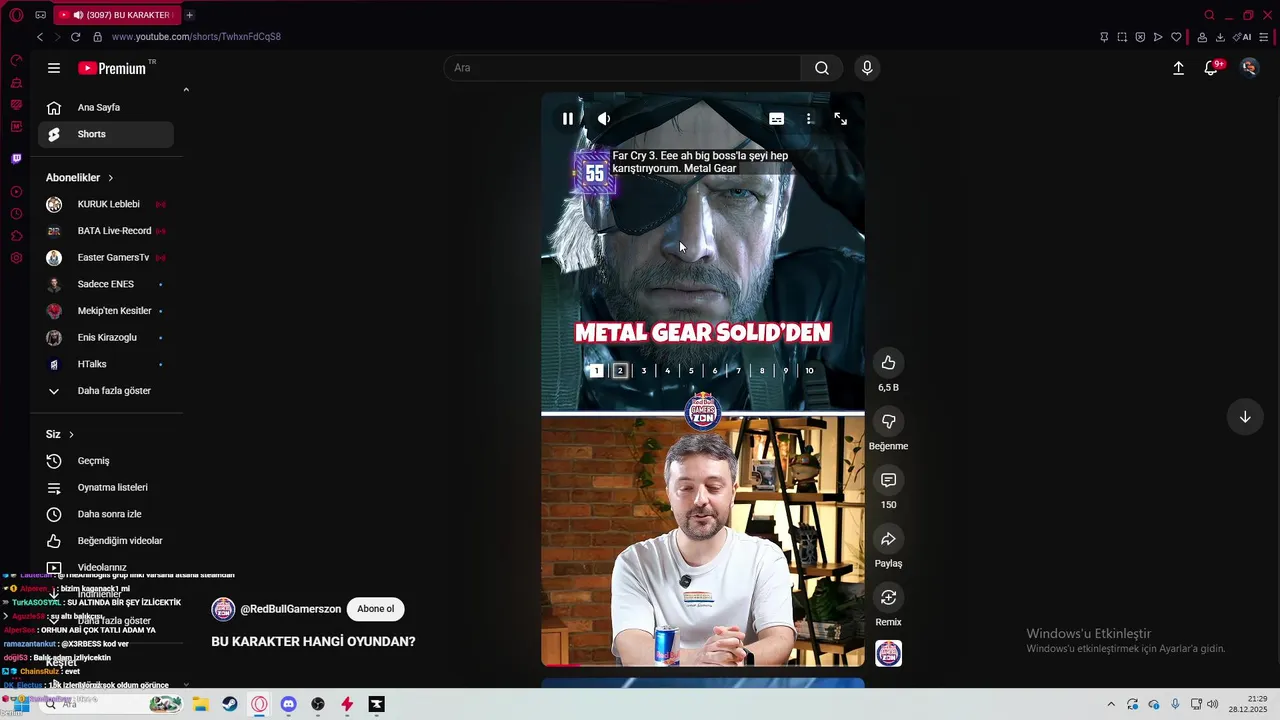Image resolution: width=1280 pixels, height=720 pixels.
Task: Click the RedBull Gamerszon channel avatar
Action: click(223, 609)
